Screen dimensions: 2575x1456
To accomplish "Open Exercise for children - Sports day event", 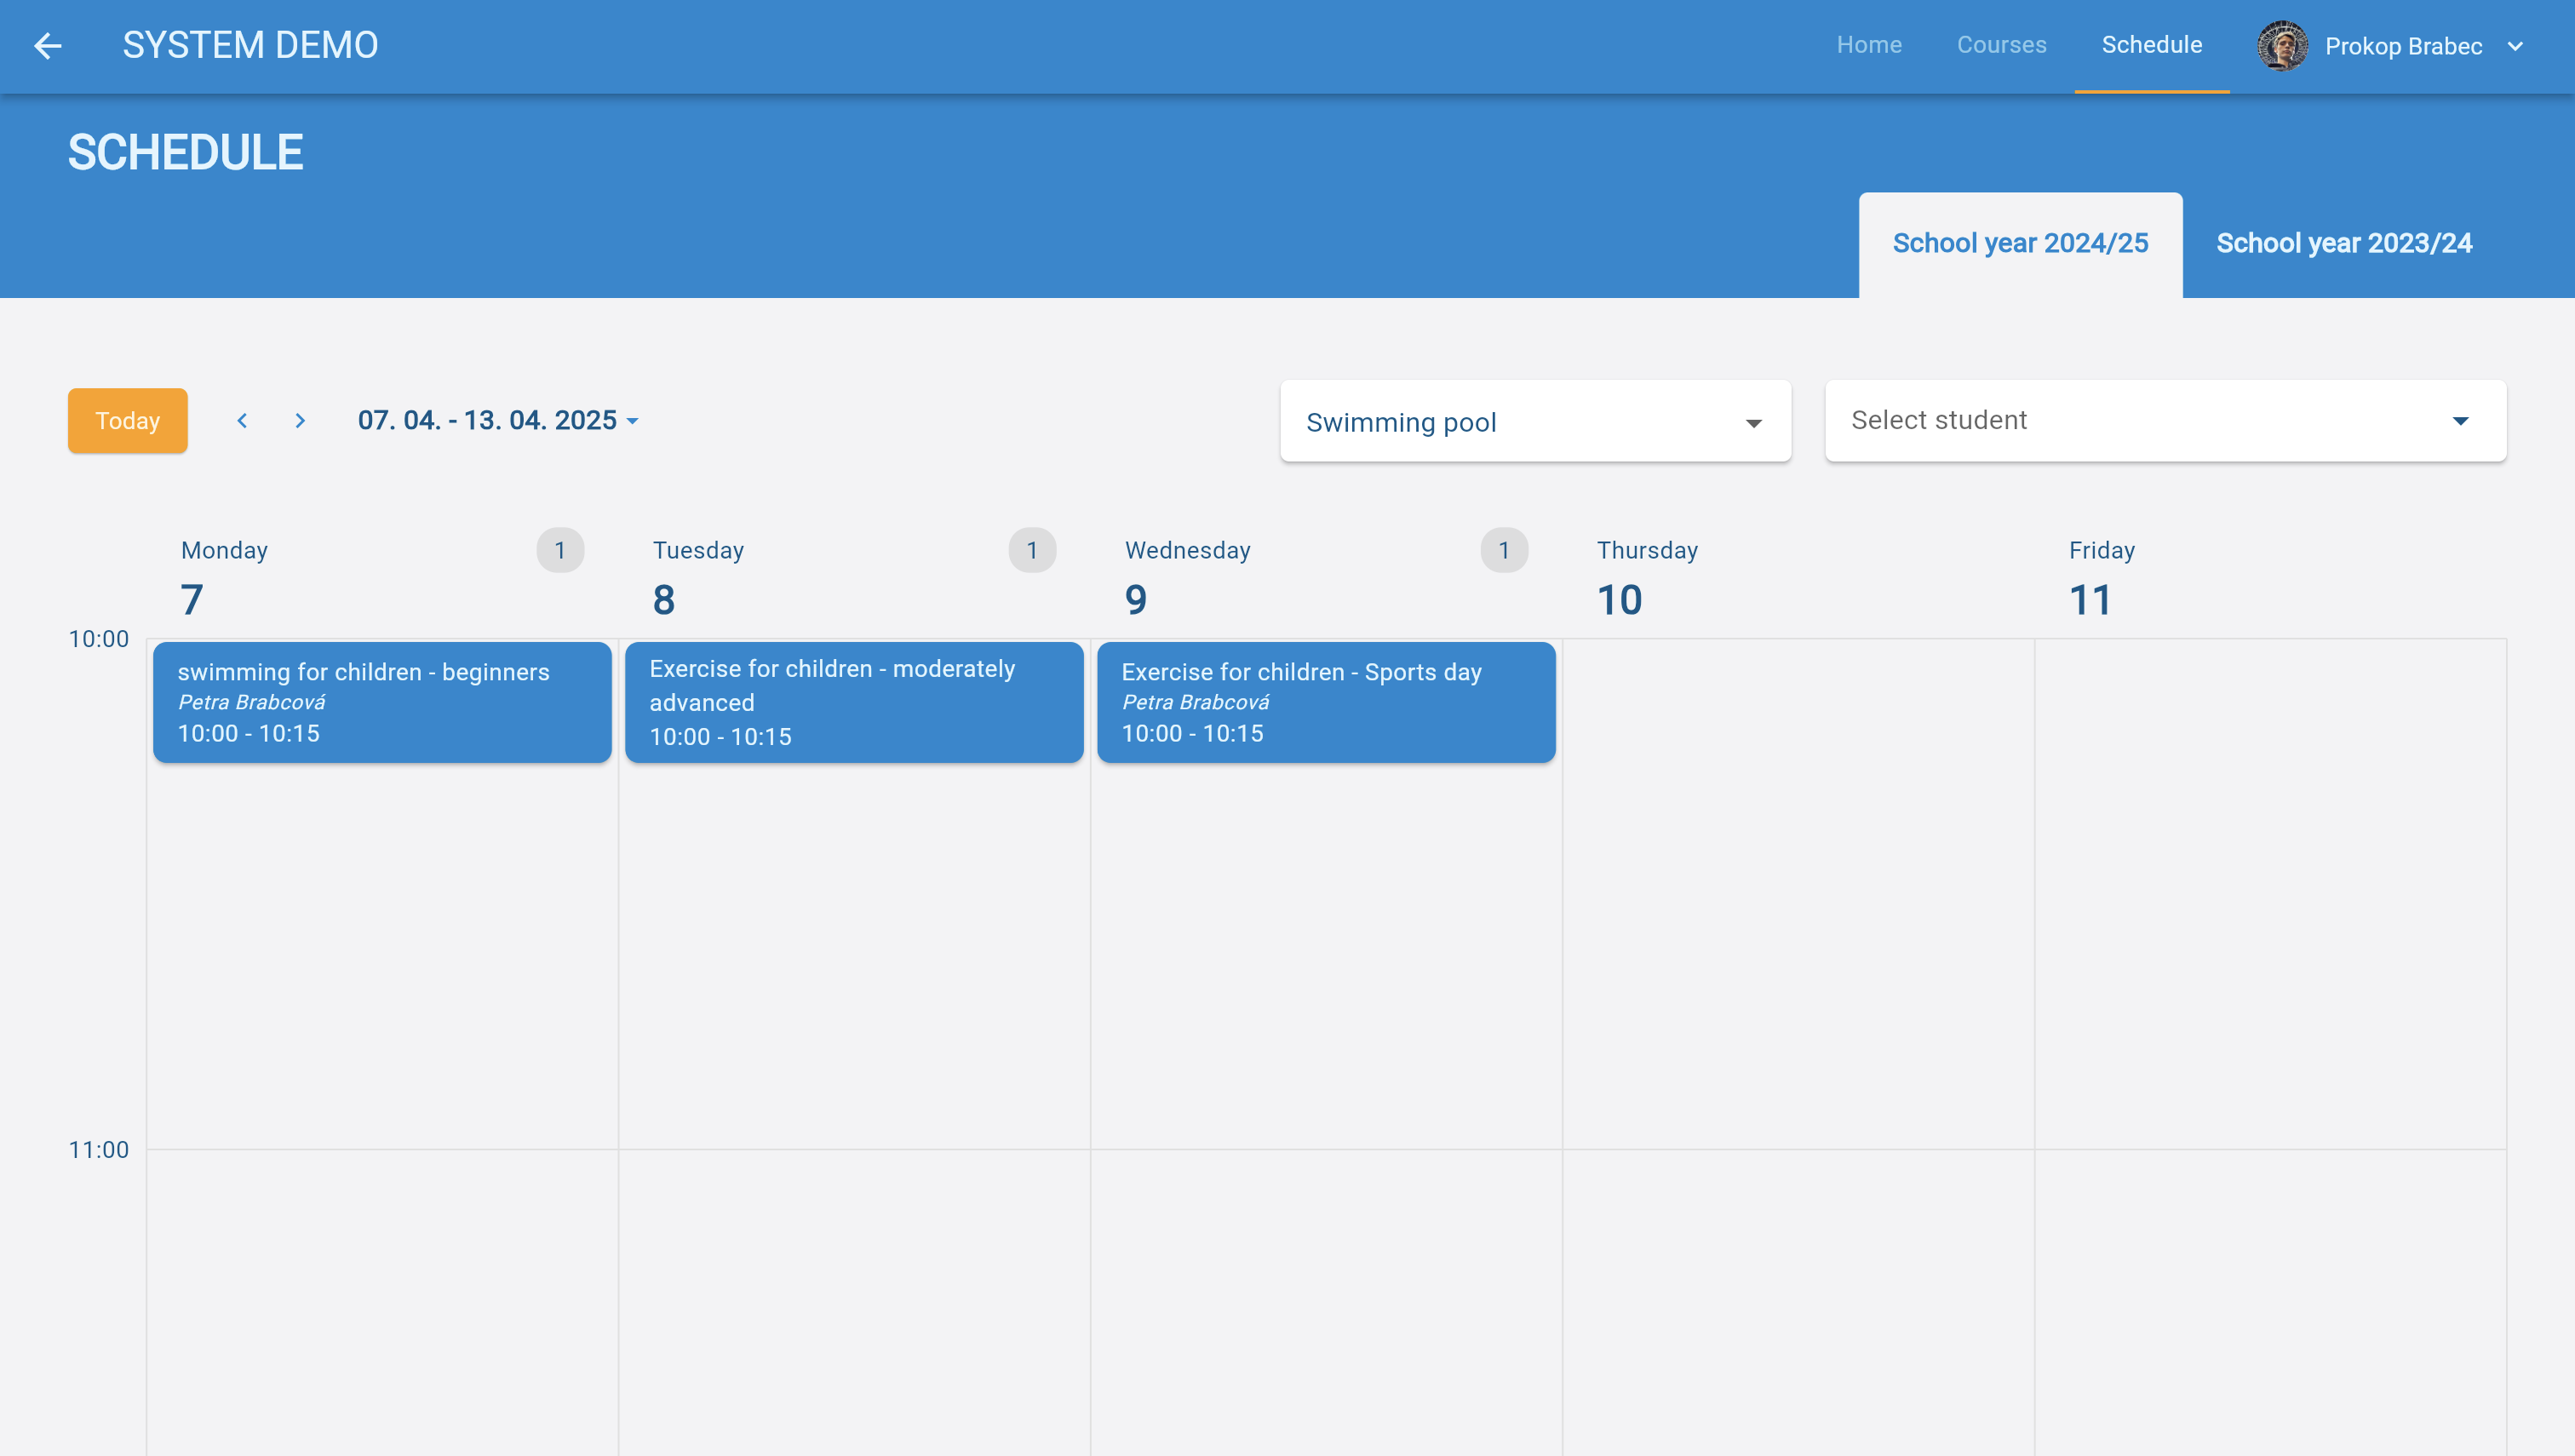I will click(x=1326, y=702).
